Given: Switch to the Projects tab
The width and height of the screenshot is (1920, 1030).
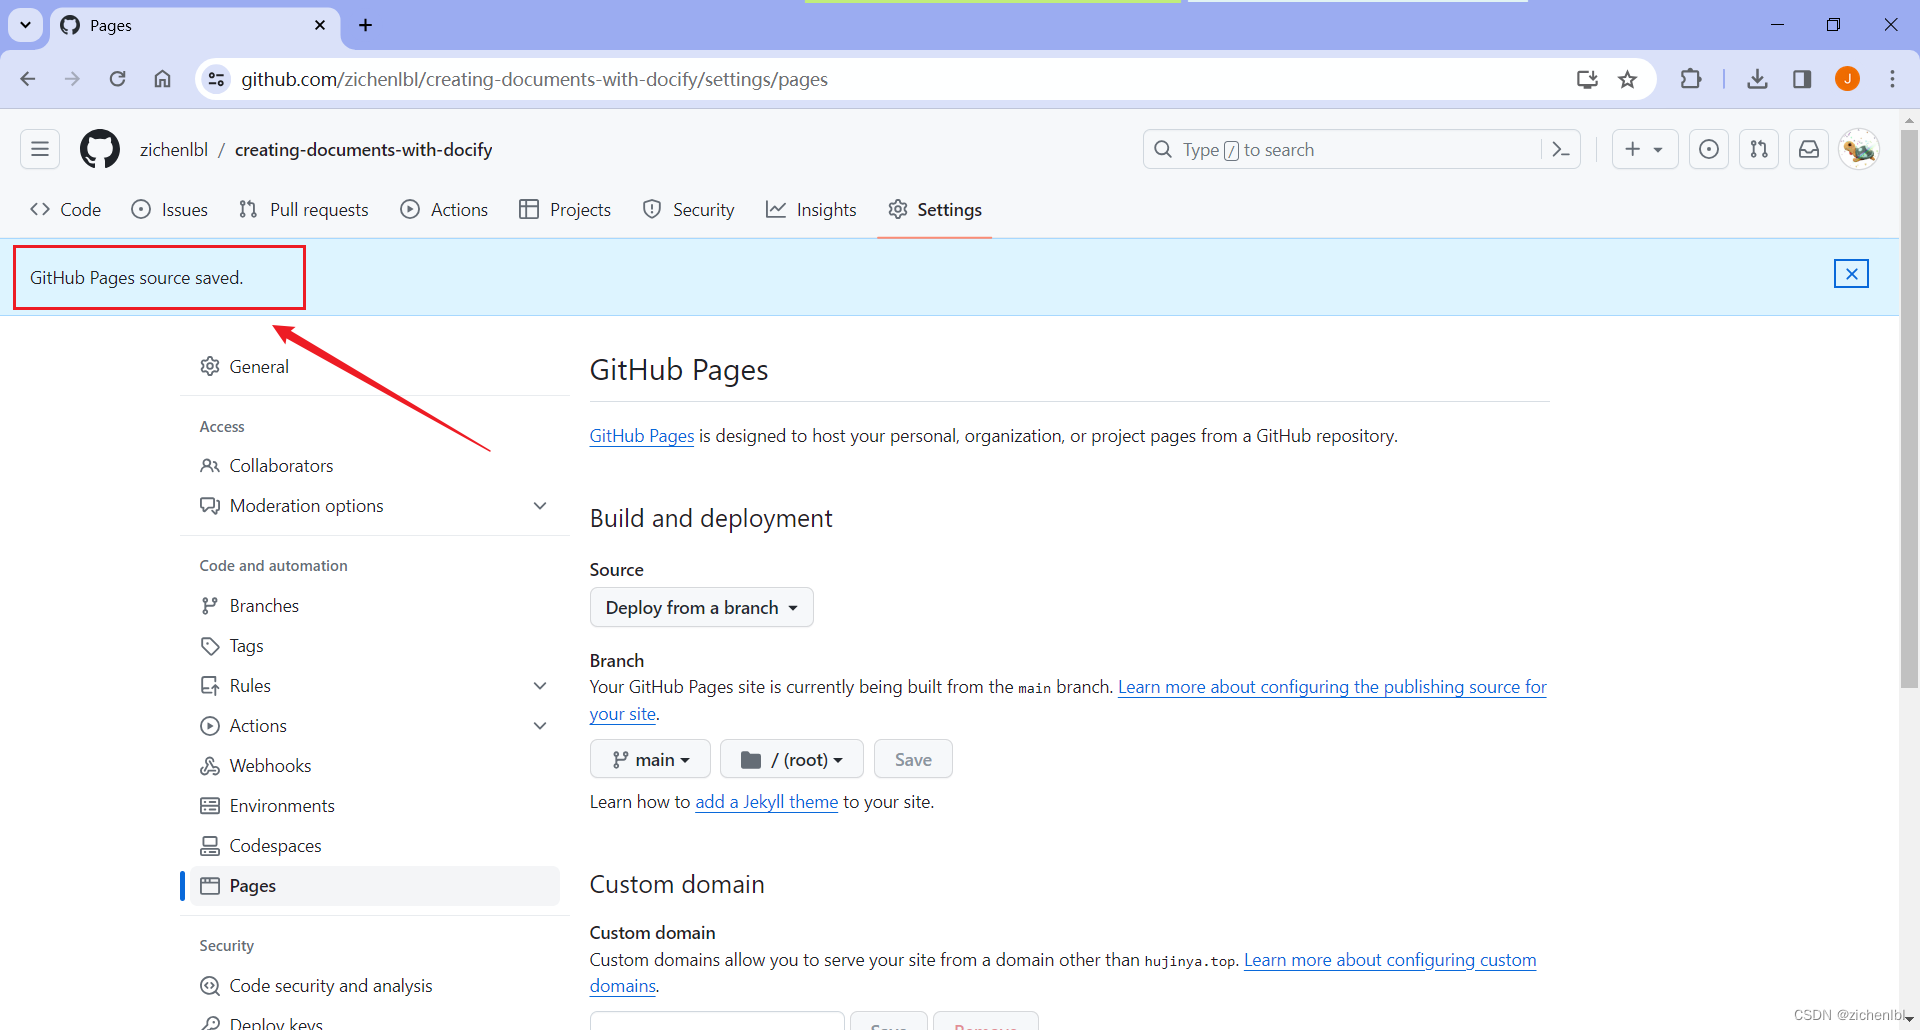Looking at the screenshot, I should click(565, 209).
